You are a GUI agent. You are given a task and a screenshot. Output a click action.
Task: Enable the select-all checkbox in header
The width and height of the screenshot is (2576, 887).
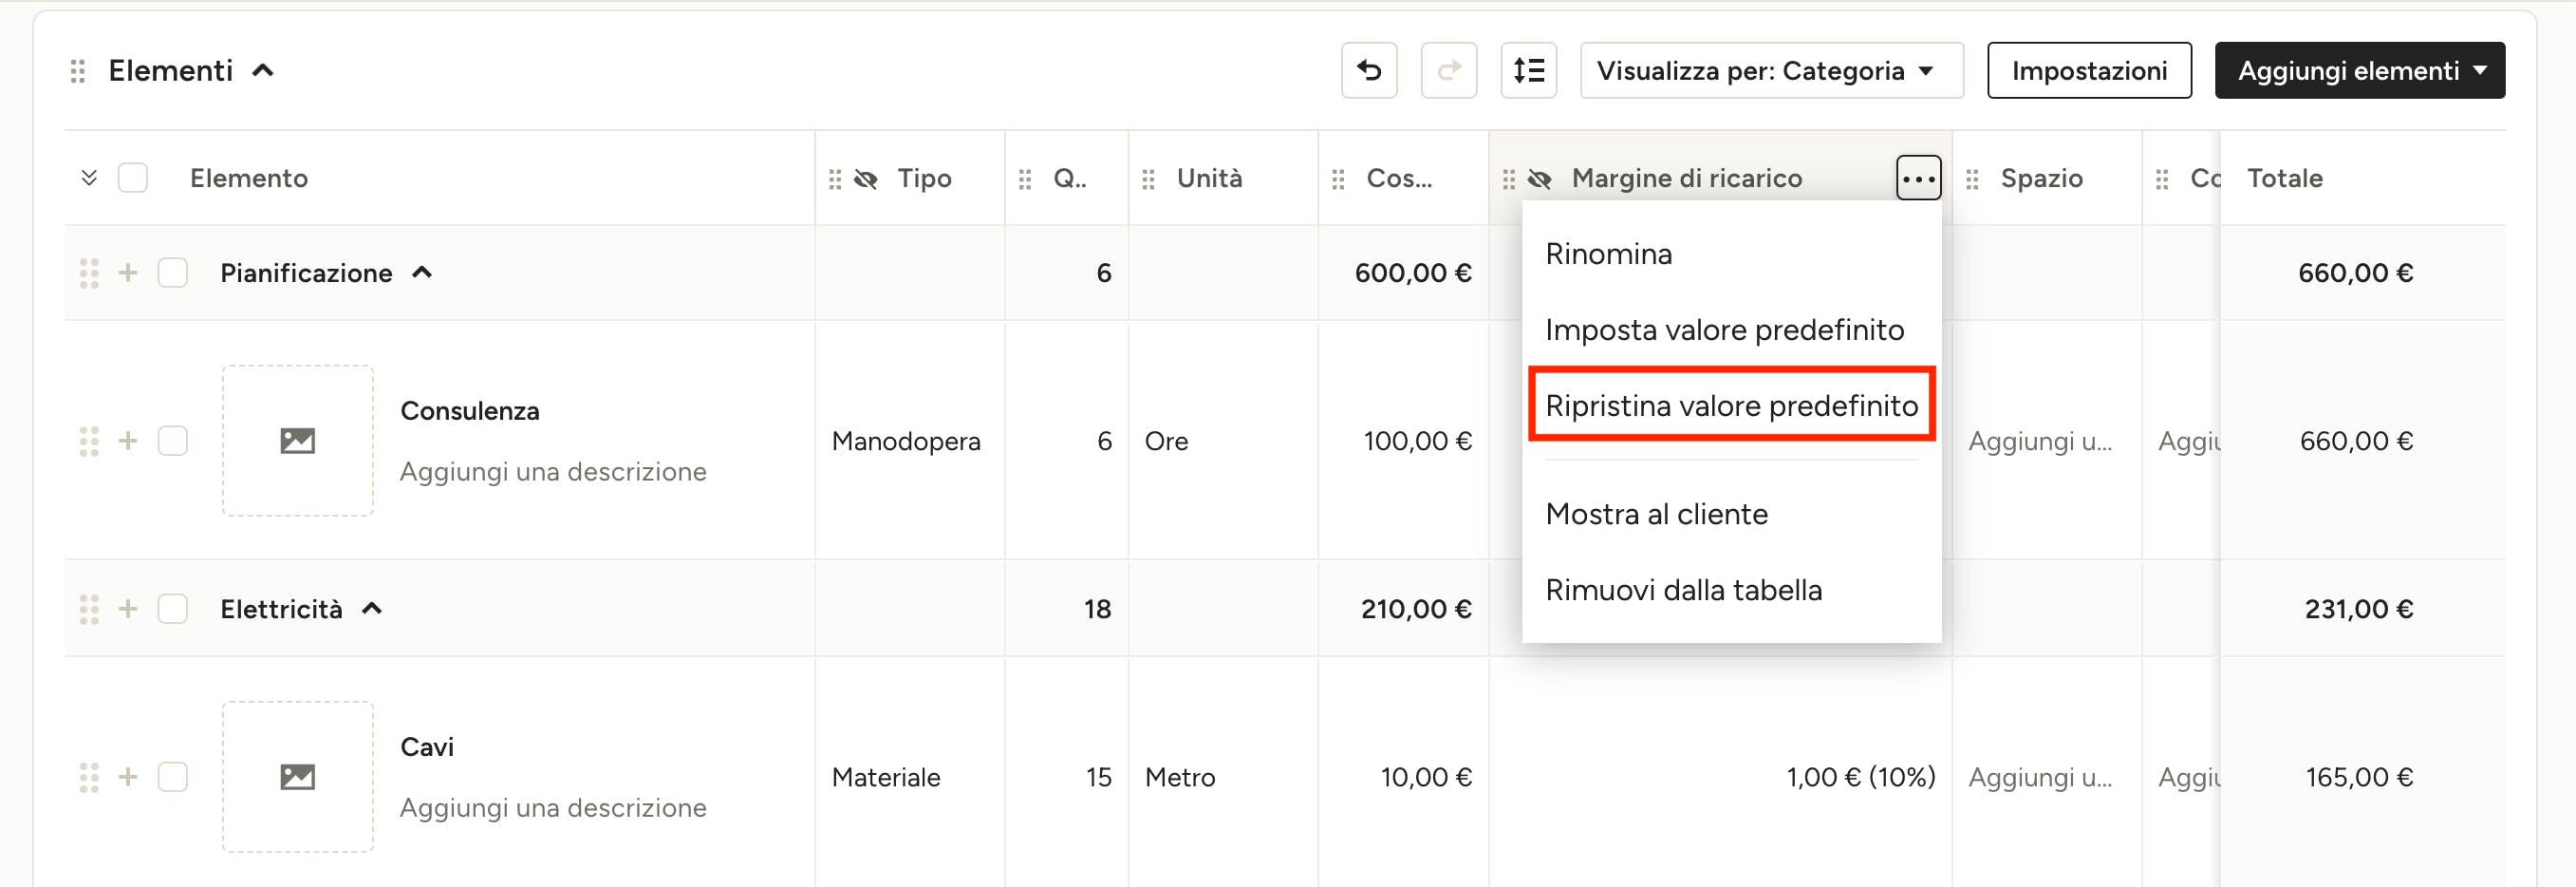pos(133,178)
